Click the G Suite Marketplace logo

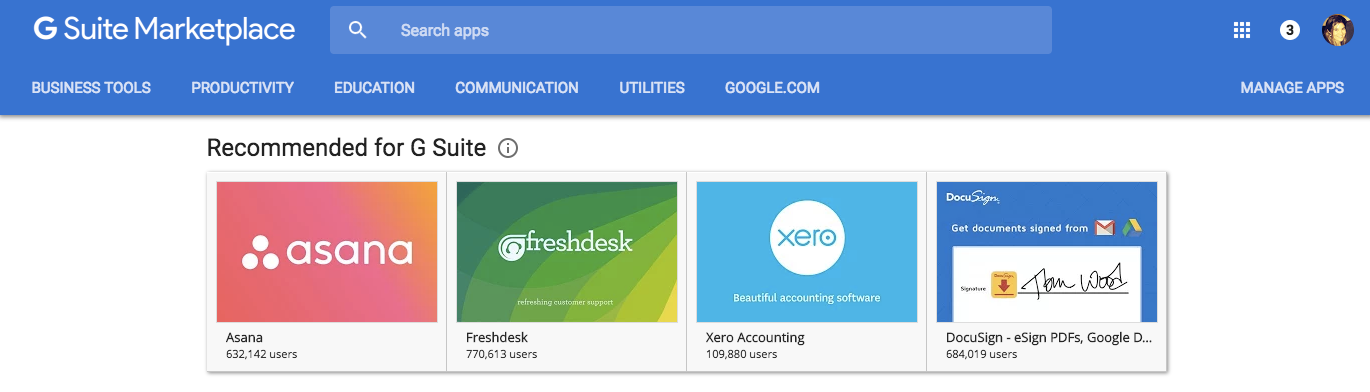[164, 30]
